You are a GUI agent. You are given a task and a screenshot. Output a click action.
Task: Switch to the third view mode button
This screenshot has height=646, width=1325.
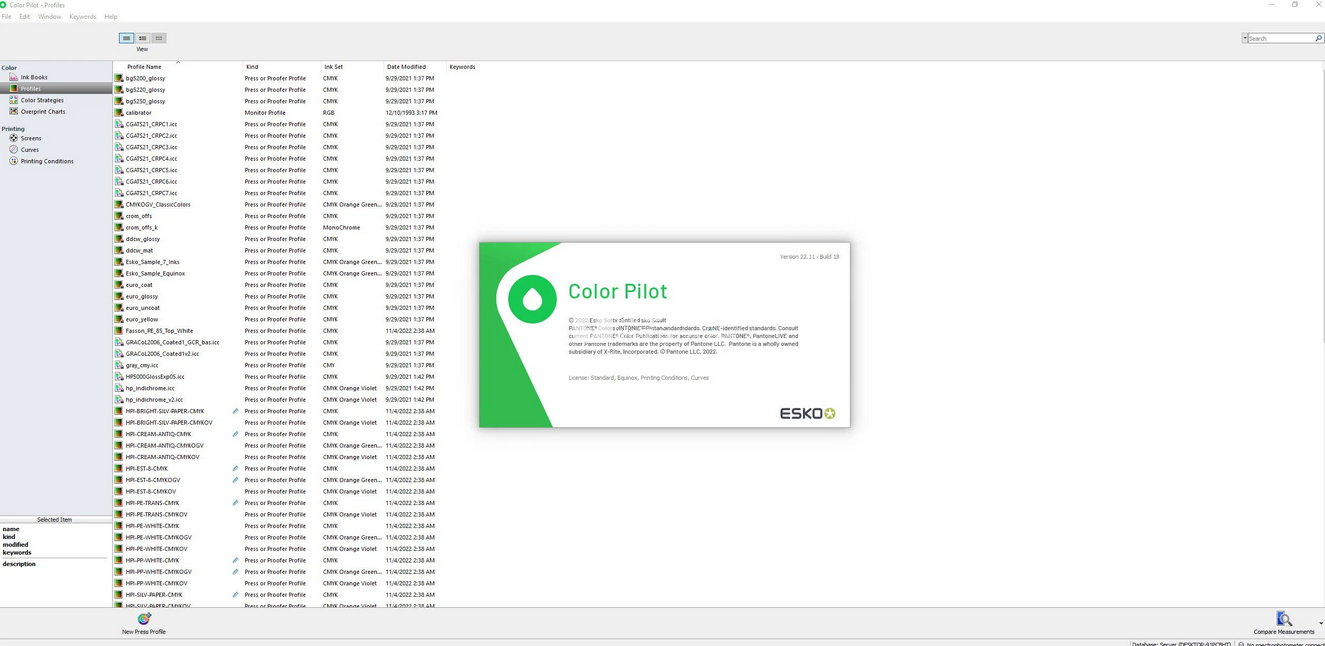coord(158,38)
